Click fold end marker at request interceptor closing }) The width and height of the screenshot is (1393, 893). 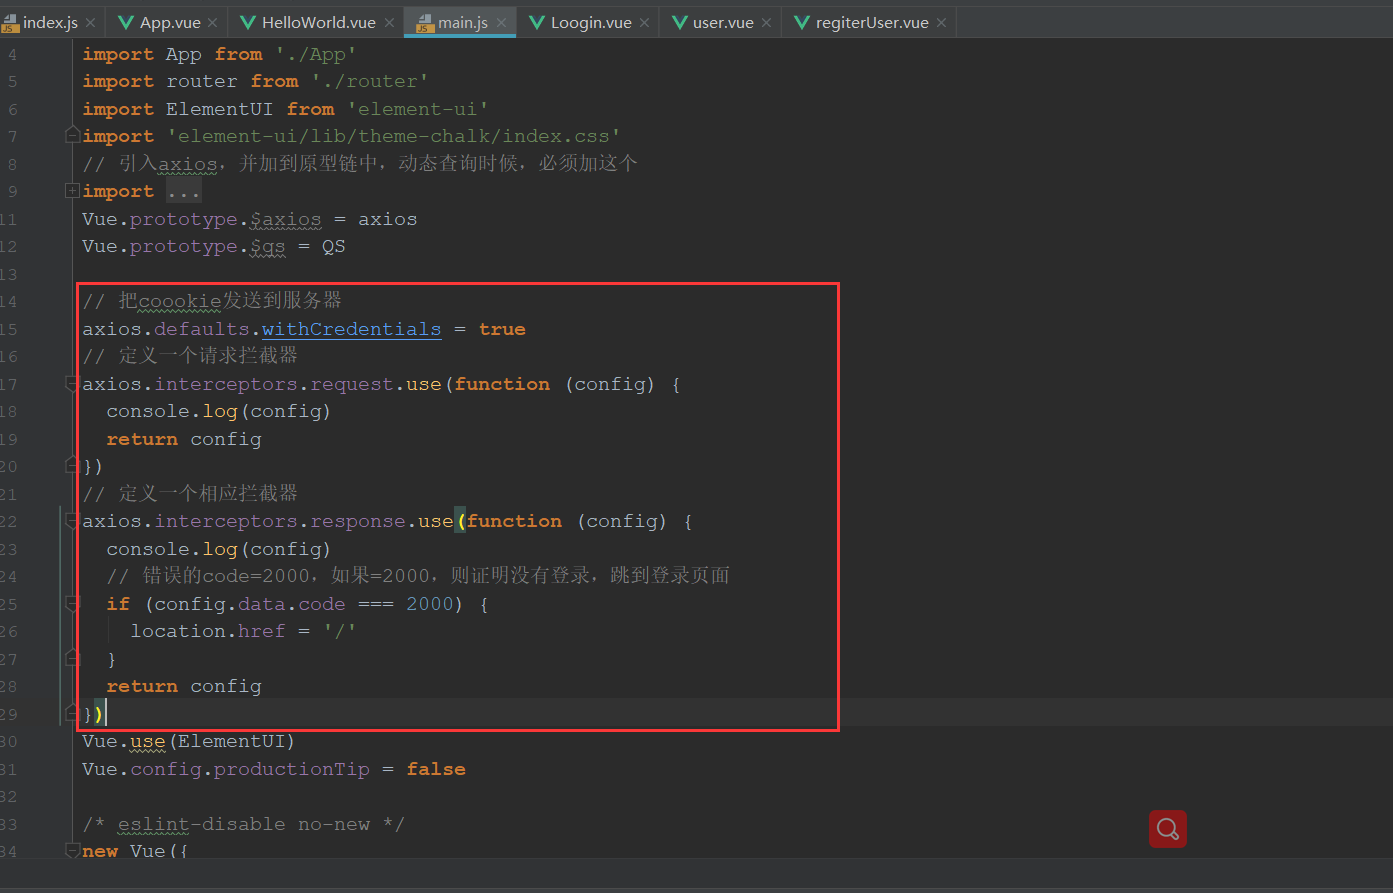(x=71, y=464)
